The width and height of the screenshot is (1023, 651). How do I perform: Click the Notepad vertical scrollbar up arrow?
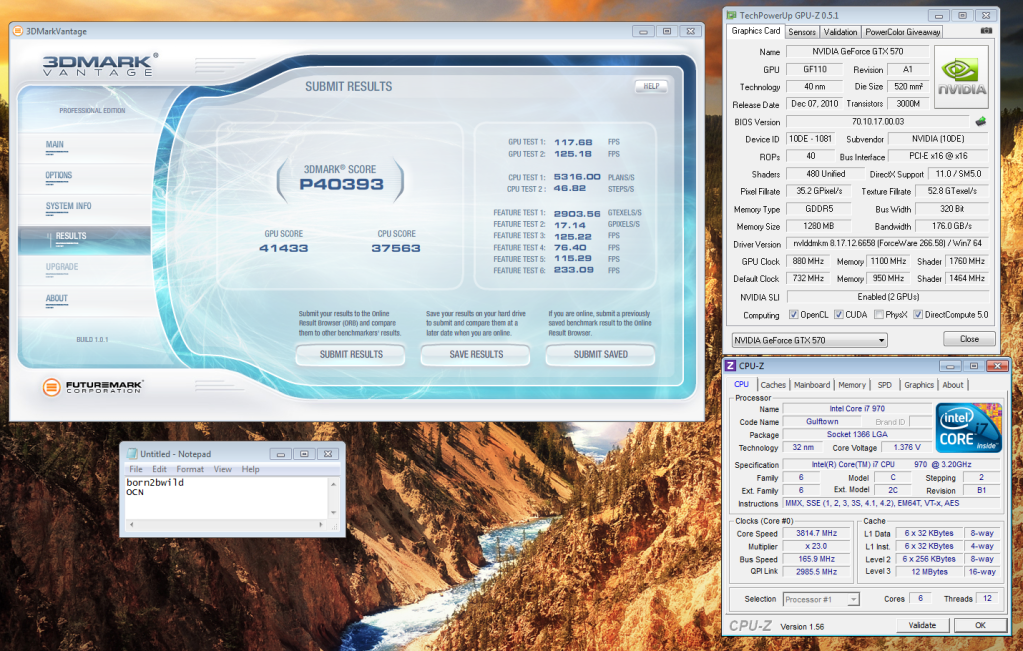click(x=333, y=484)
